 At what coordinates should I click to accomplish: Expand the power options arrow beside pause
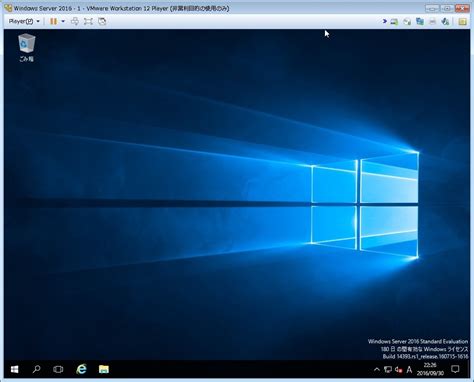pyautogui.click(x=63, y=21)
